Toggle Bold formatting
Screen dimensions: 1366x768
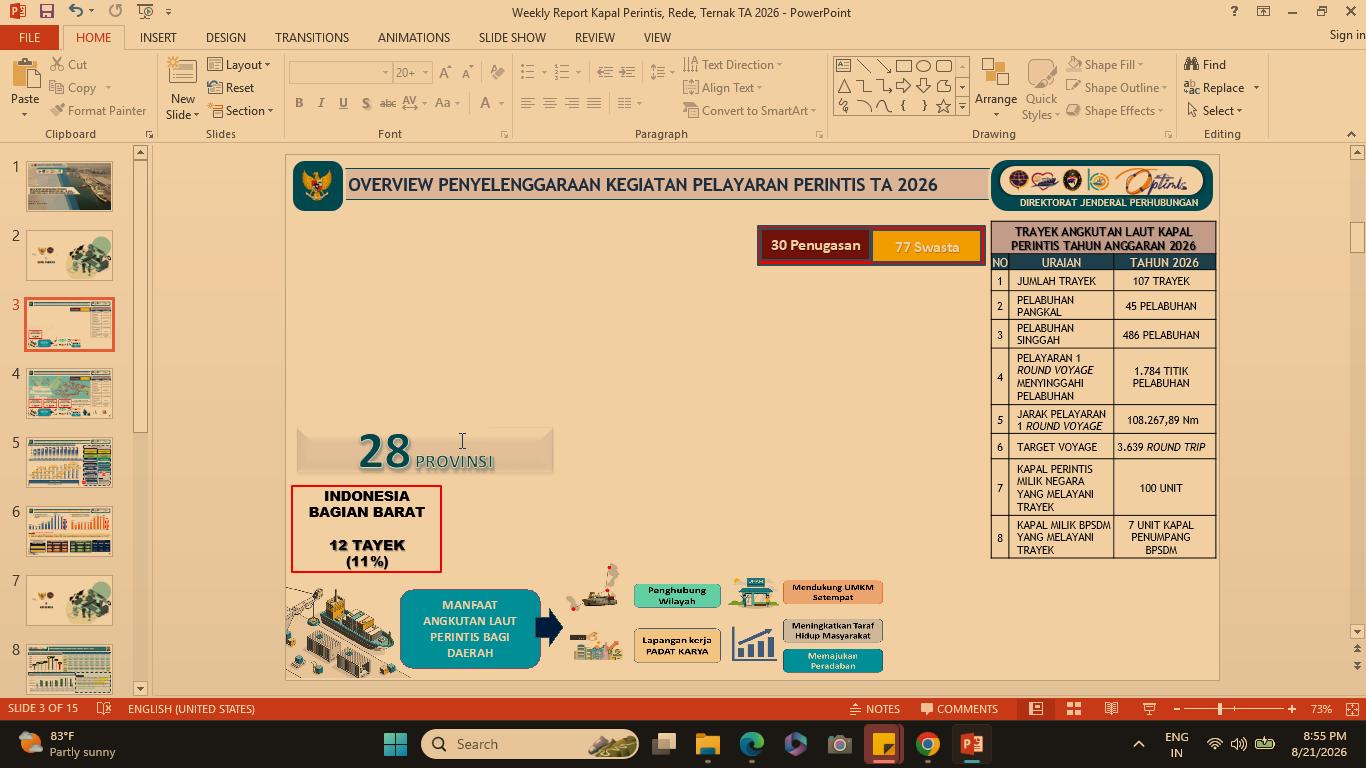click(299, 103)
